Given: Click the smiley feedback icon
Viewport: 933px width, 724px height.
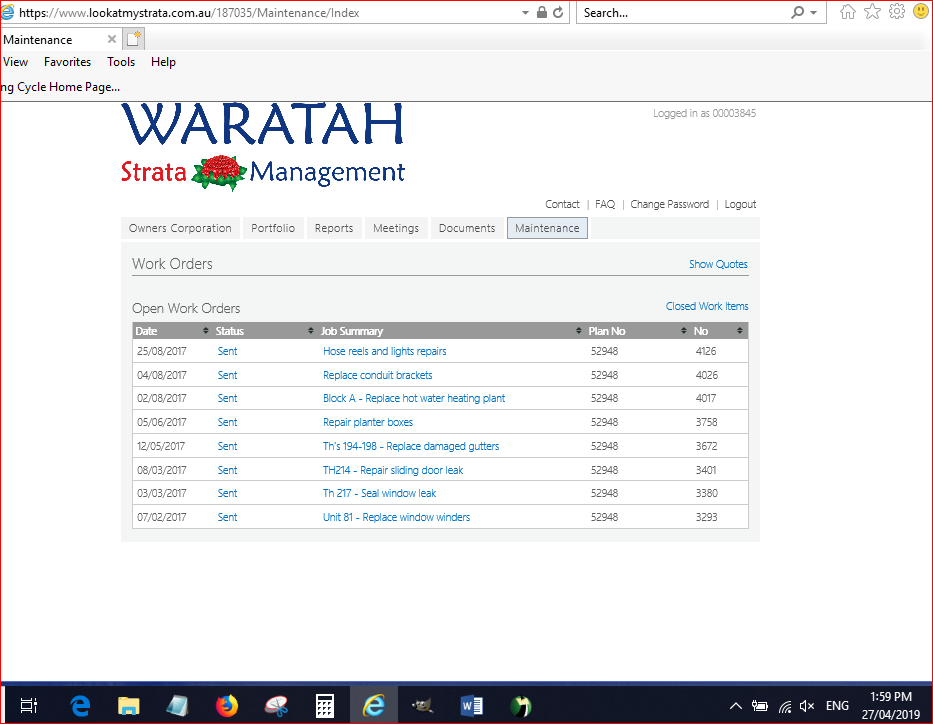Looking at the screenshot, I should 921,11.
